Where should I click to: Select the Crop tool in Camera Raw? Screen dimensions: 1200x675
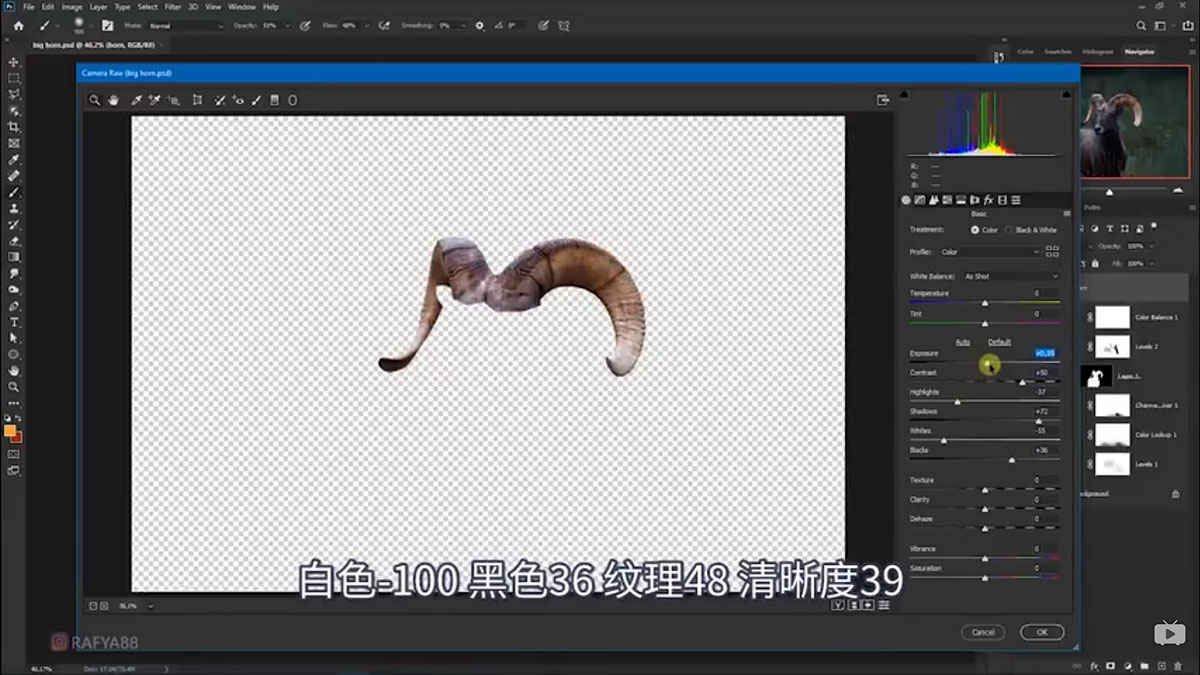197,100
